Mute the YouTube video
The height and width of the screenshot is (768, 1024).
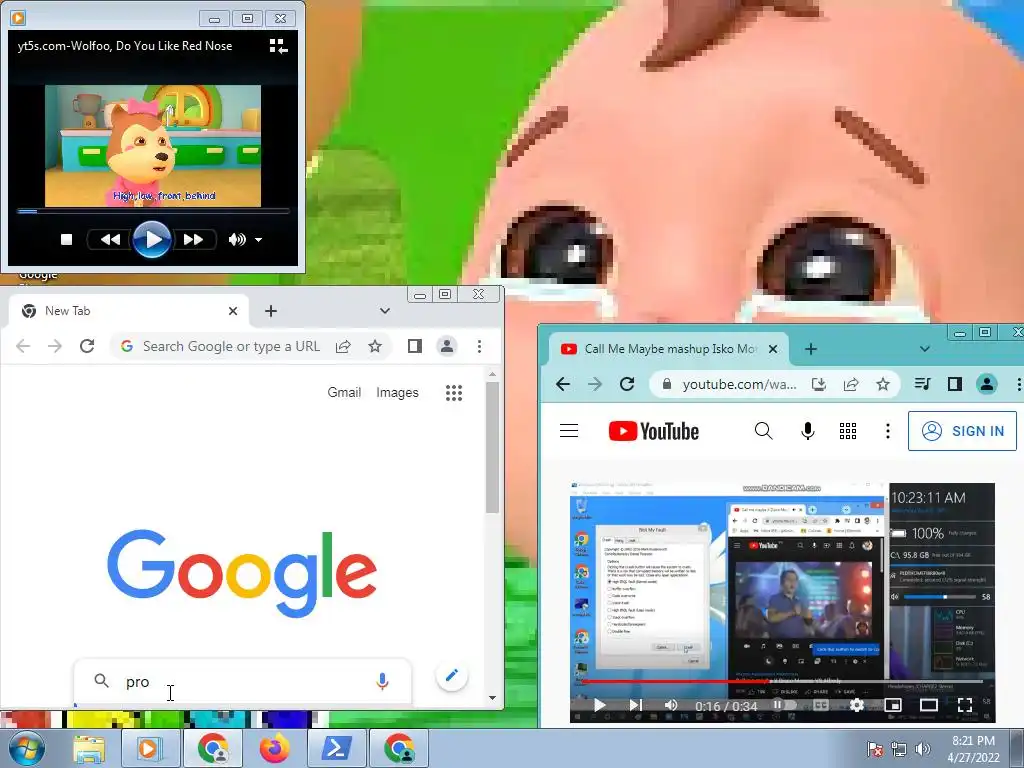[x=671, y=705]
